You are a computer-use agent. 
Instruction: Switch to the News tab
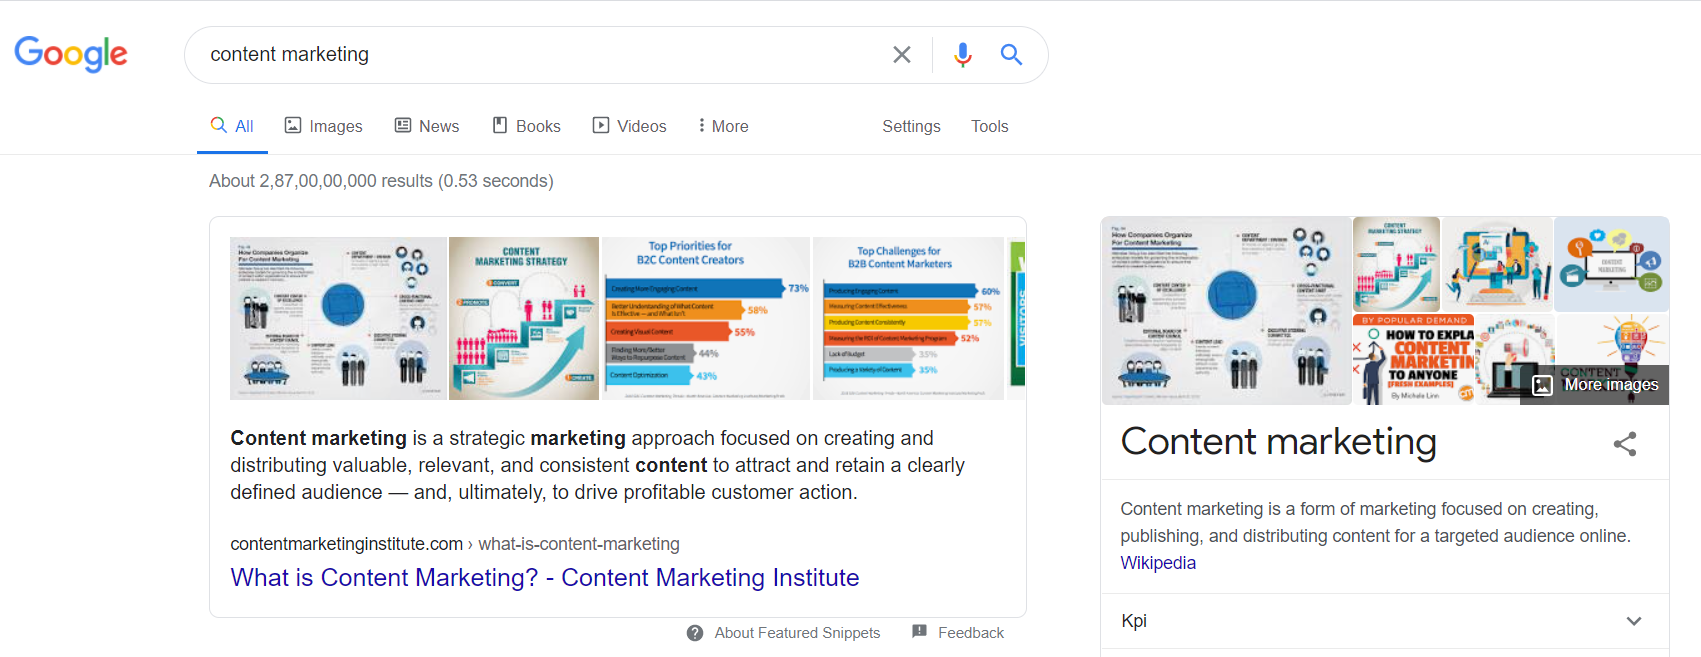[427, 126]
